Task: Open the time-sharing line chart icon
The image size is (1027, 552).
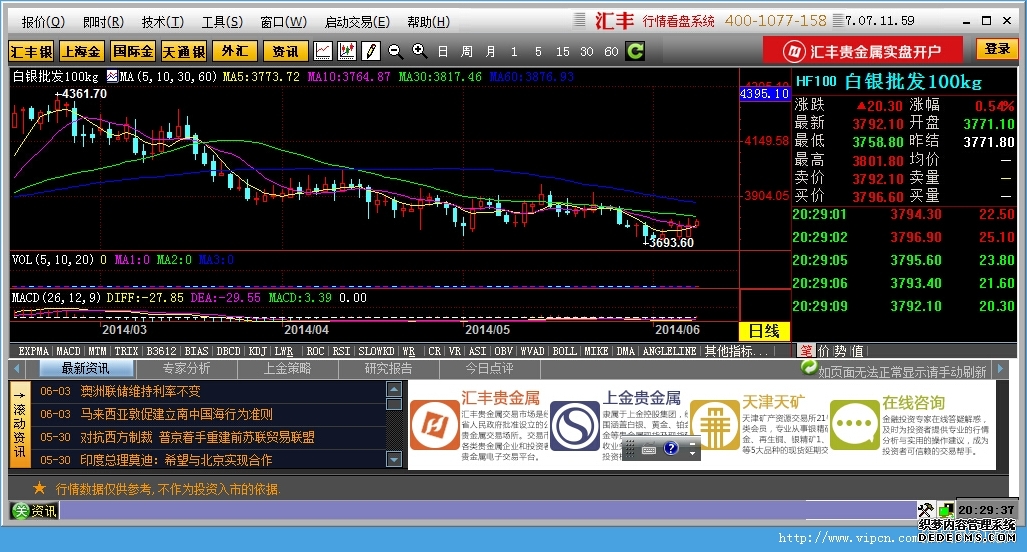Action: point(323,51)
